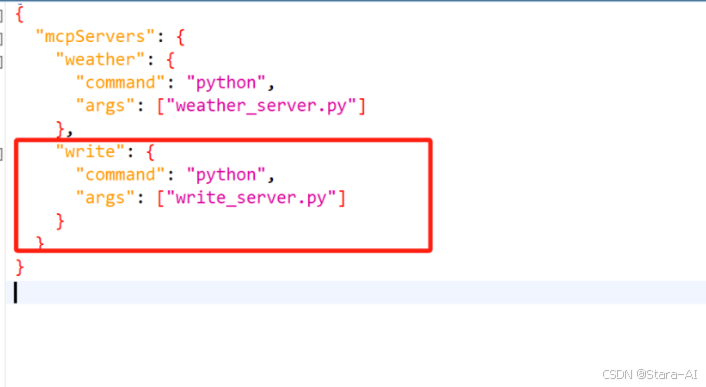
Task: Click "python" value in the write block
Action: 226,175
